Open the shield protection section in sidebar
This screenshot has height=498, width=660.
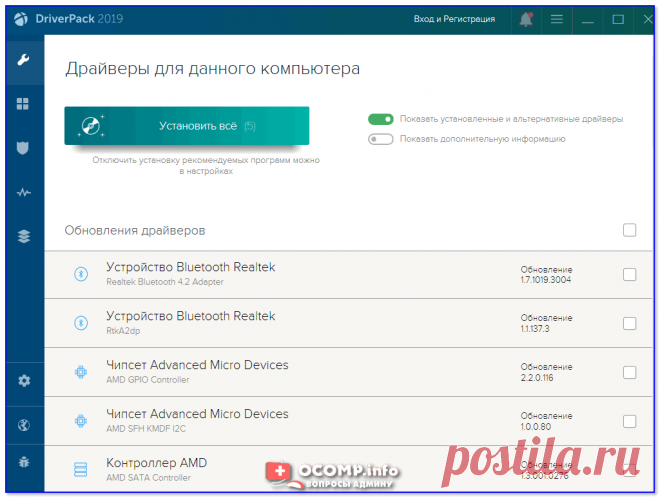coord(23,148)
